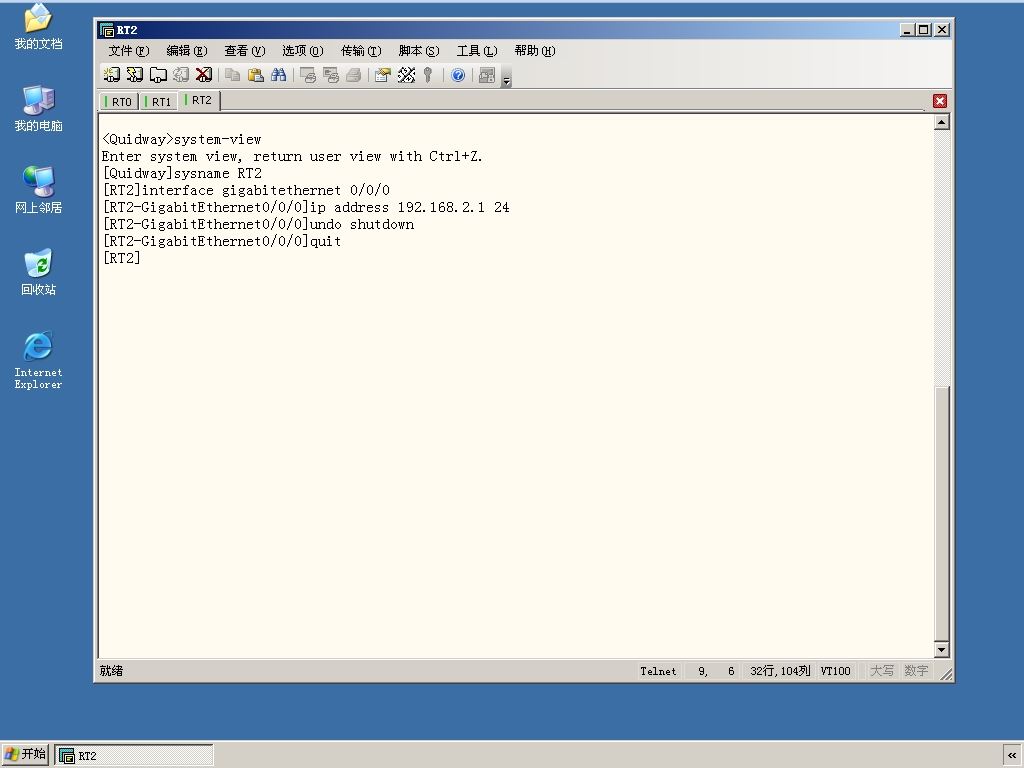
Task: Switch to the RT0 session tab
Action: point(119,102)
